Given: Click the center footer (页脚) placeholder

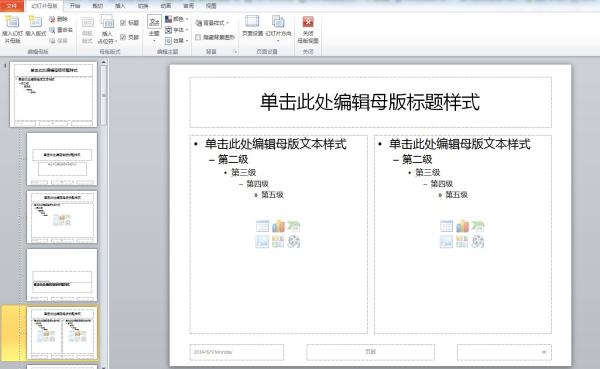Looking at the screenshot, I should tap(370, 352).
